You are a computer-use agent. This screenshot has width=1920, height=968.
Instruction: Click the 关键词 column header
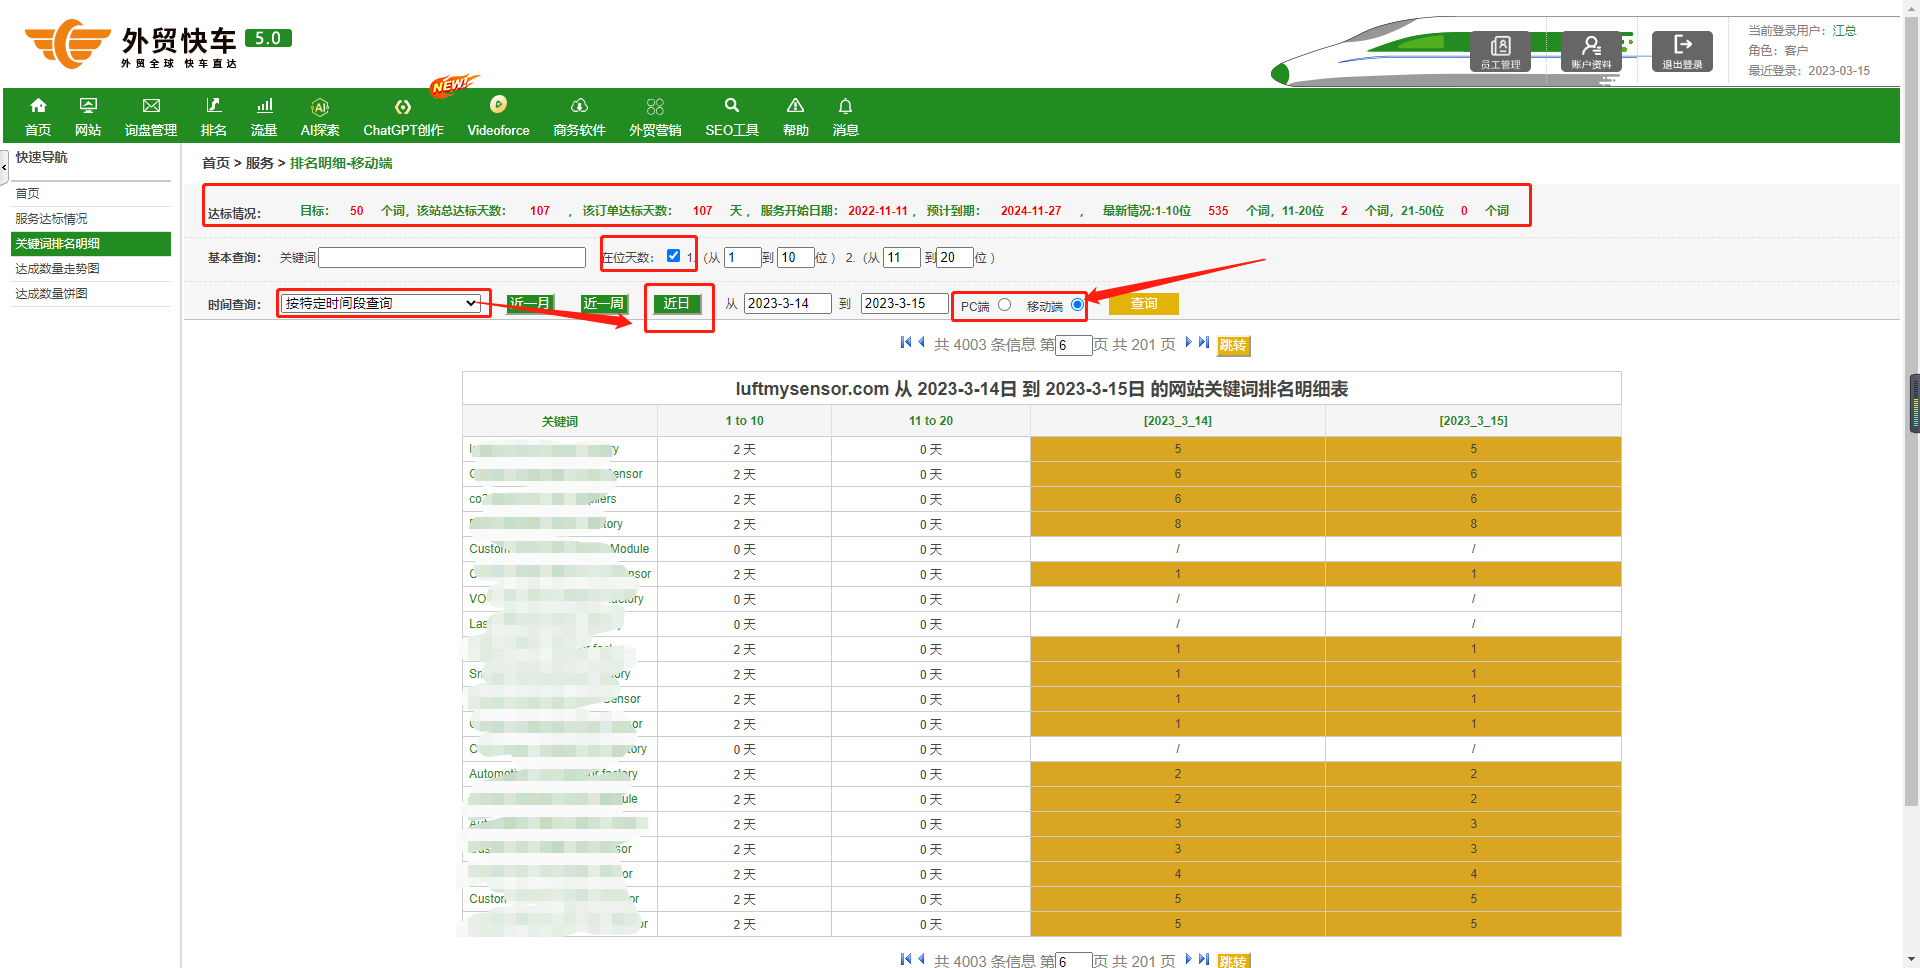click(x=560, y=421)
